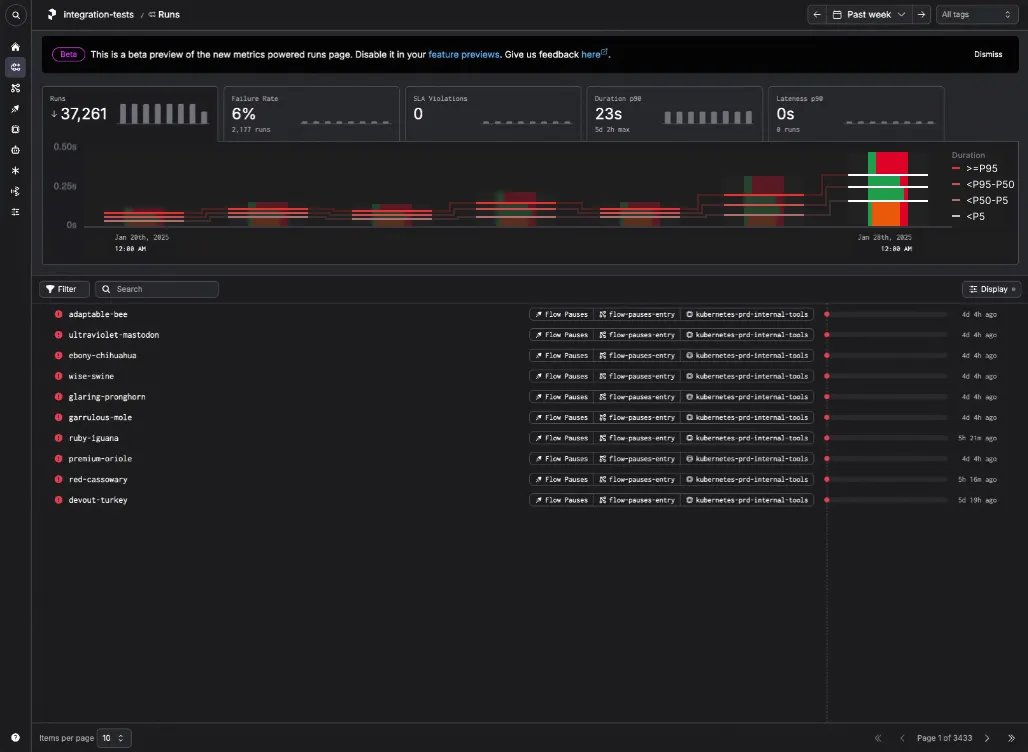The height and width of the screenshot is (752, 1028).
Task: Toggle the <P95-P50 duration legend entry
Action: [x=983, y=184]
